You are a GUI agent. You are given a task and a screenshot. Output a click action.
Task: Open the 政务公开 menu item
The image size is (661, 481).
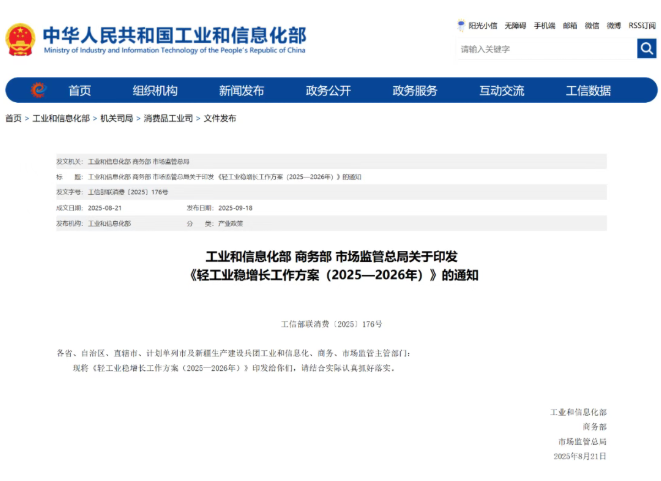pyautogui.click(x=328, y=91)
